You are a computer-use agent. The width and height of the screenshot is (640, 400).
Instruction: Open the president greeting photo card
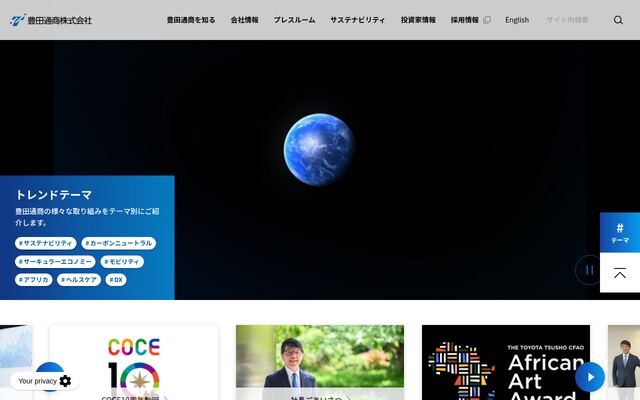[320, 362]
